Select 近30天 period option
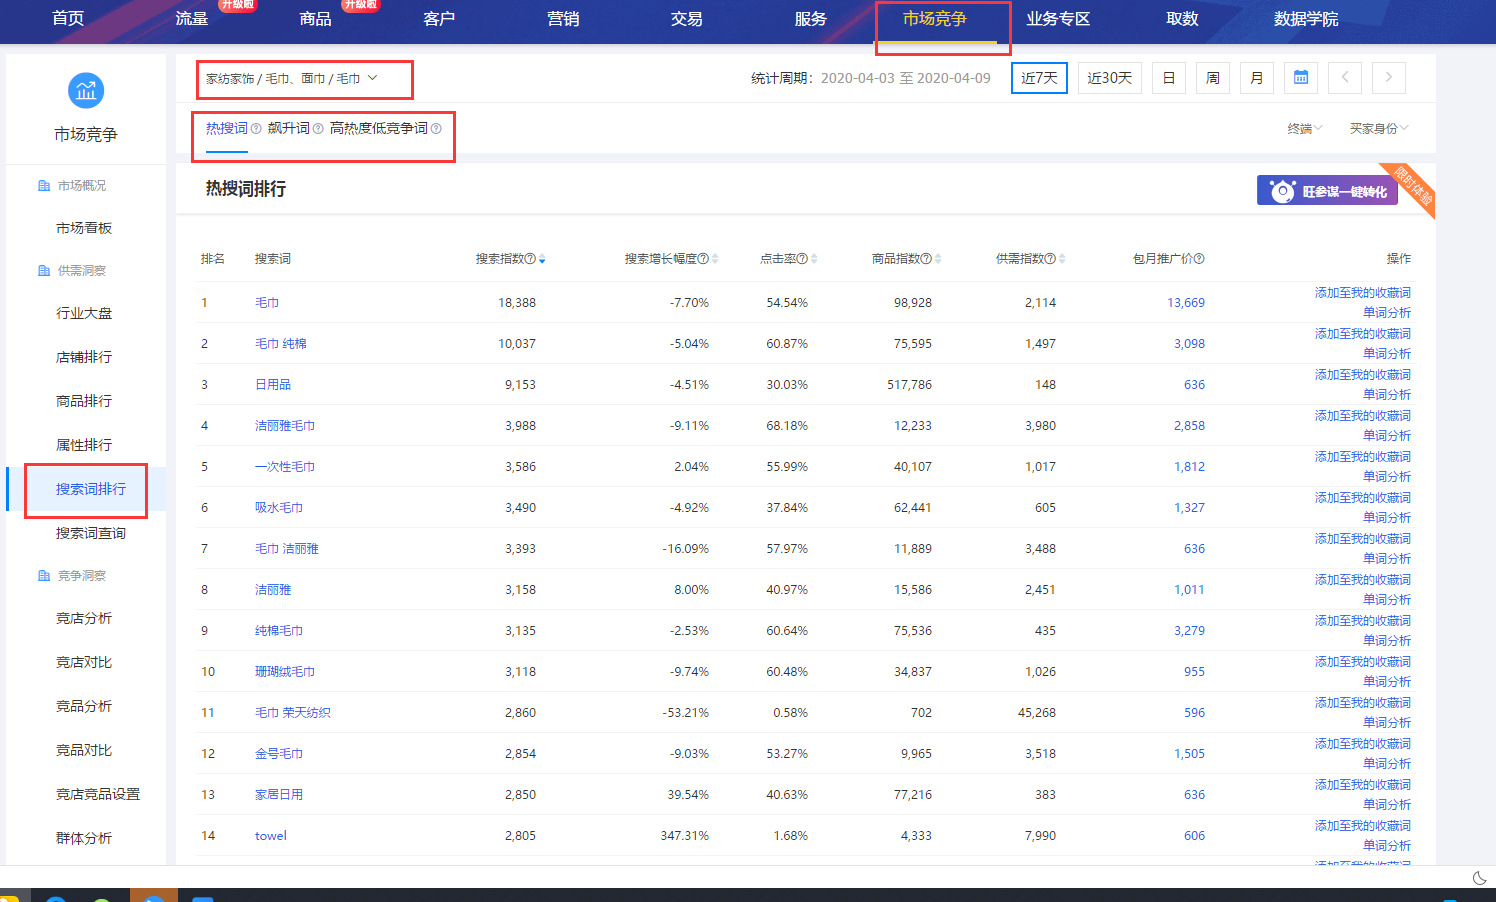1496x902 pixels. click(x=1109, y=78)
